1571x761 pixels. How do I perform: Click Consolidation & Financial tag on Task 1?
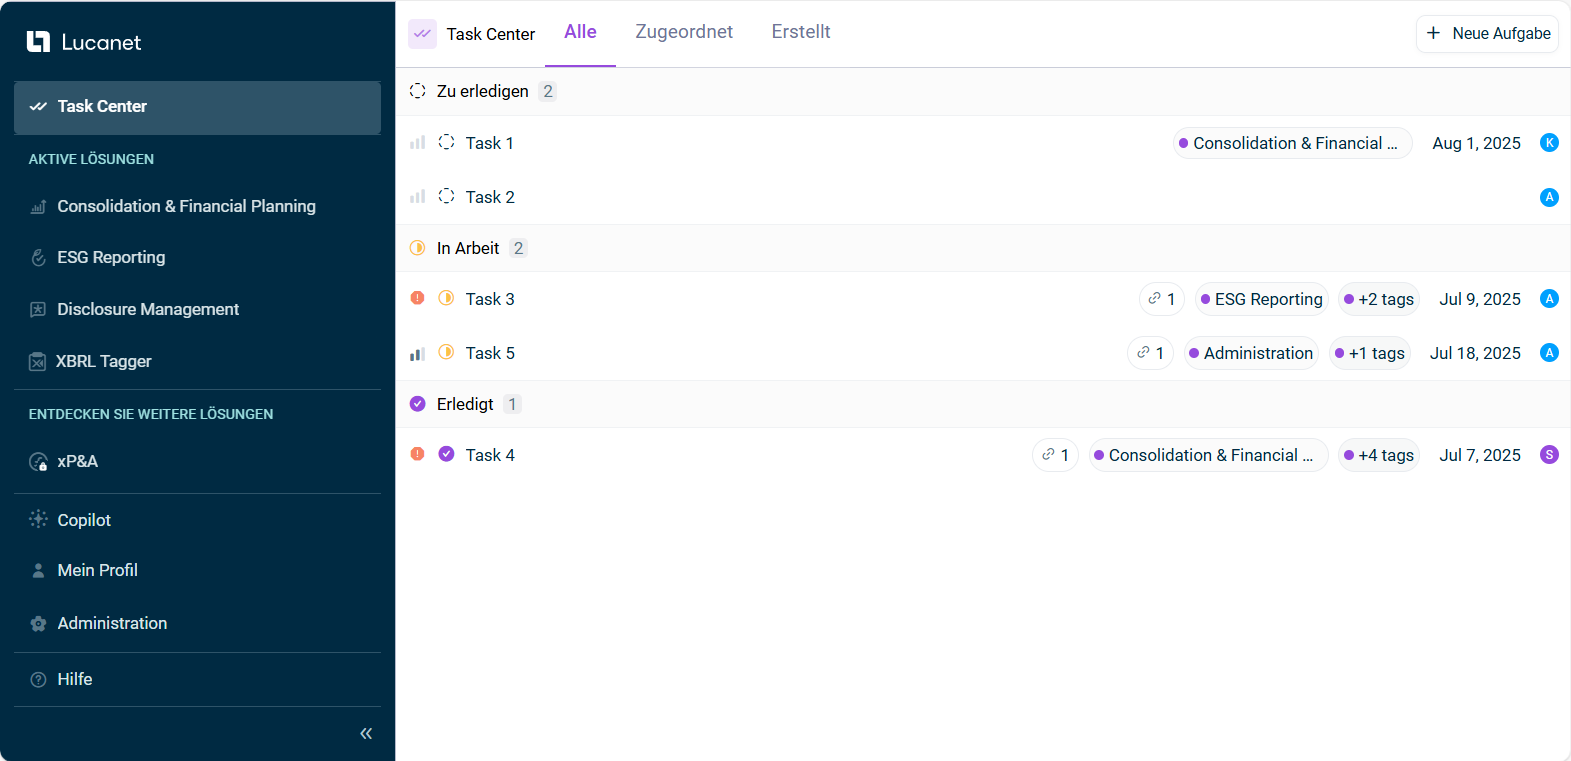pyautogui.click(x=1292, y=143)
